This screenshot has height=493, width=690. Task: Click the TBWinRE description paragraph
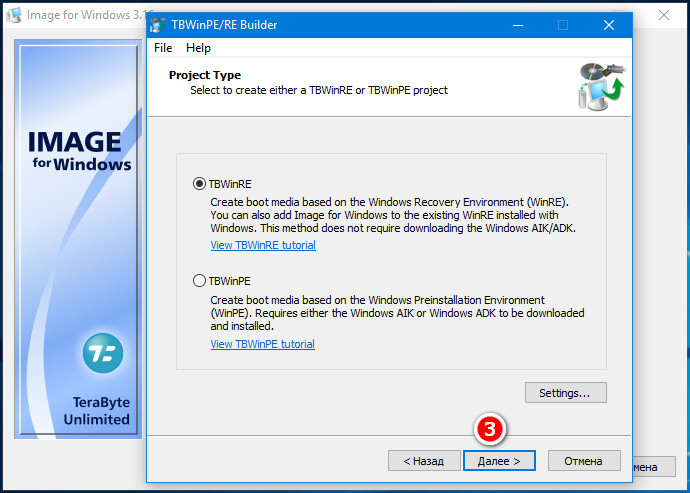[393, 215]
